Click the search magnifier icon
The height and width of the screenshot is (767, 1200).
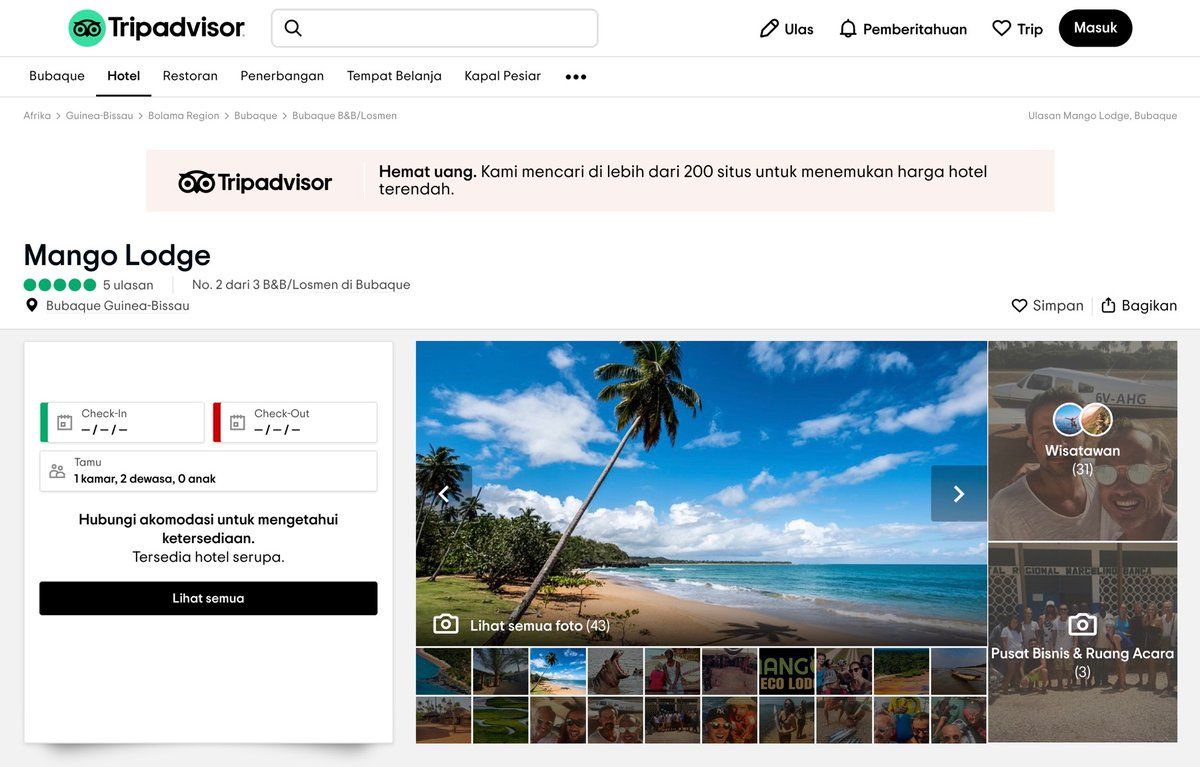pyautogui.click(x=293, y=28)
